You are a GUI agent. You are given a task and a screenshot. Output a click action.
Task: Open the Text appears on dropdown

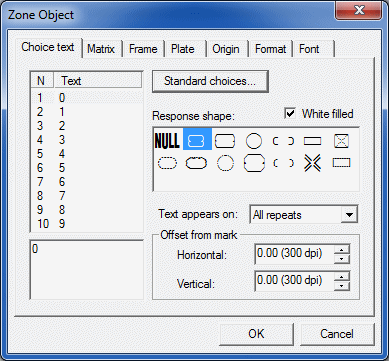(349, 215)
